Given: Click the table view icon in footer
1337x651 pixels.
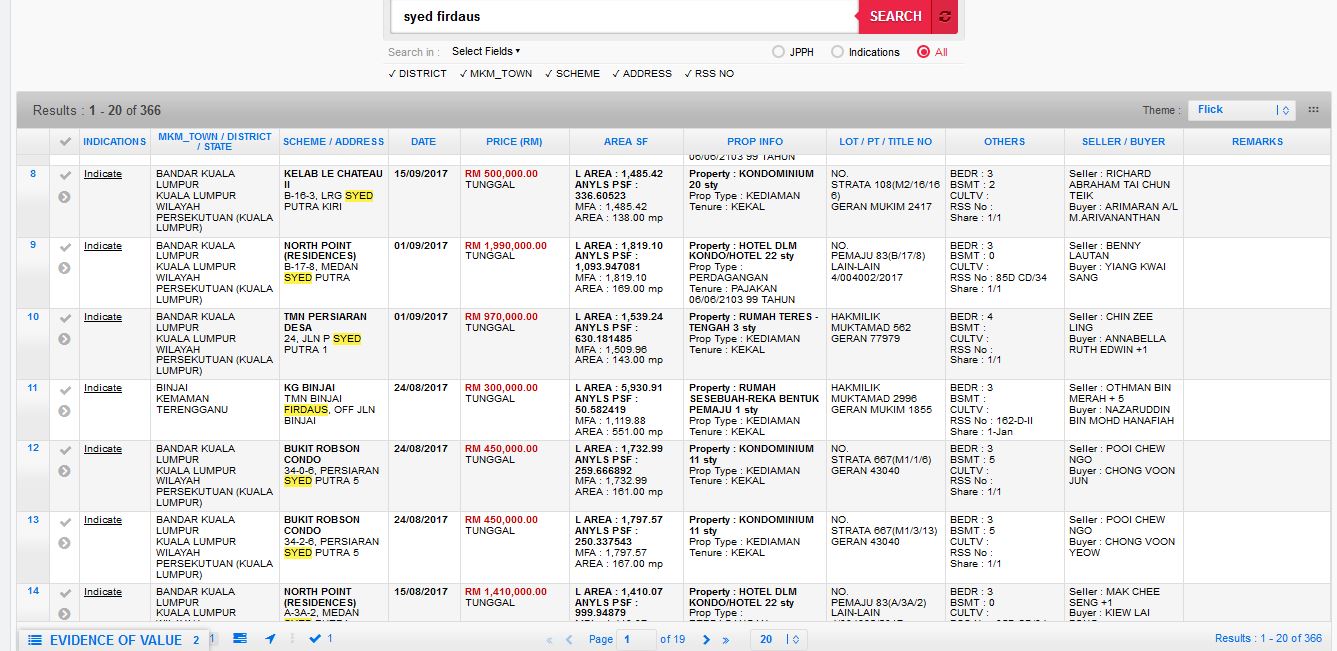Looking at the screenshot, I should [x=240, y=638].
